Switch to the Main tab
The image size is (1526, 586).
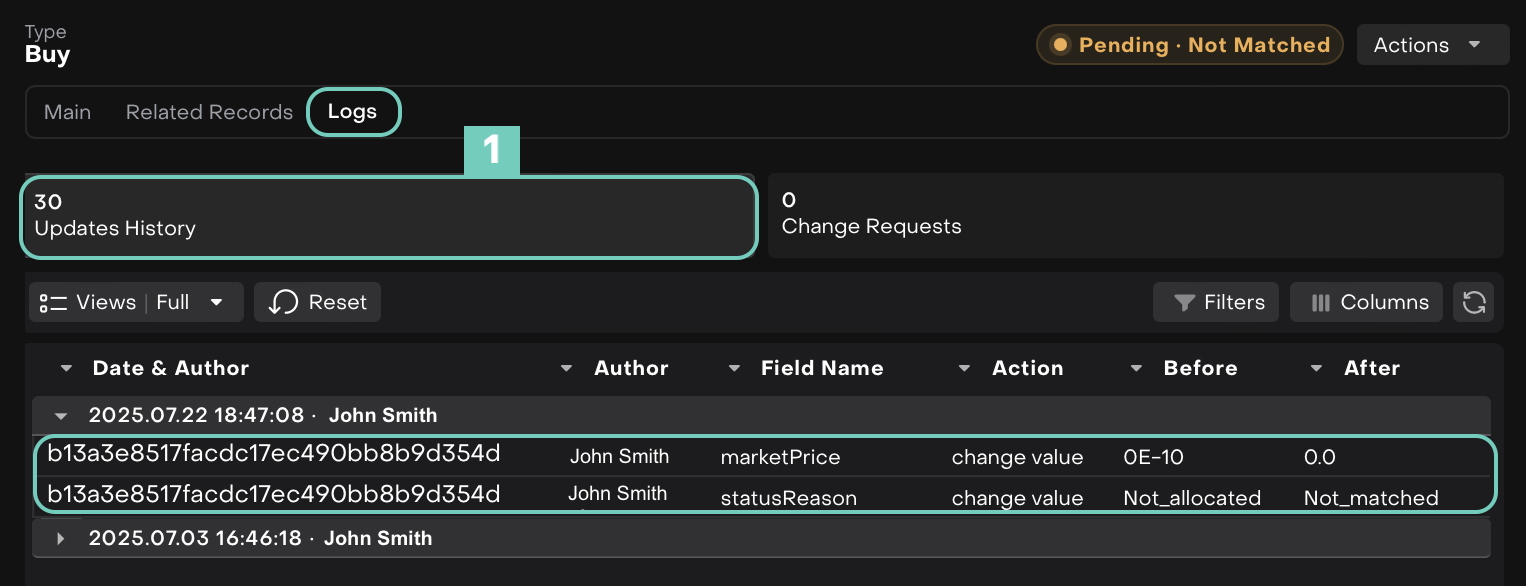click(x=67, y=112)
